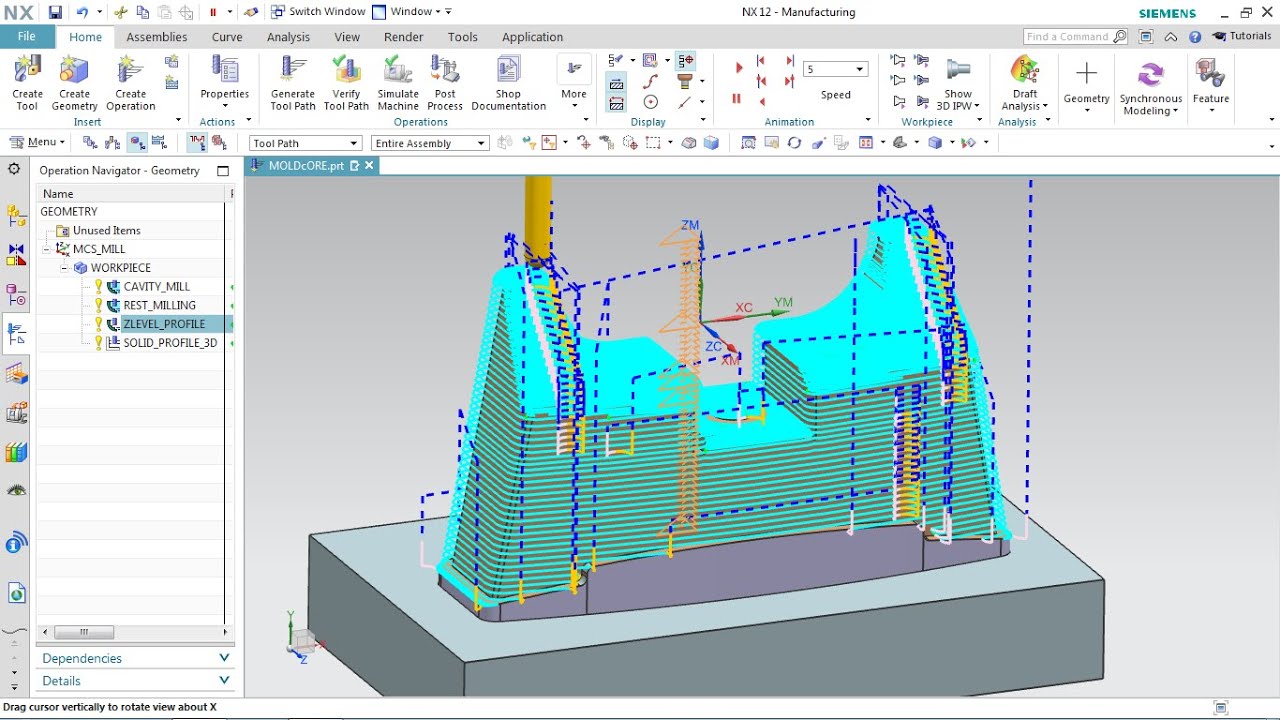Image resolution: width=1280 pixels, height=720 pixels.
Task: Click the Create Tool icon
Action: (x=27, y=70)
